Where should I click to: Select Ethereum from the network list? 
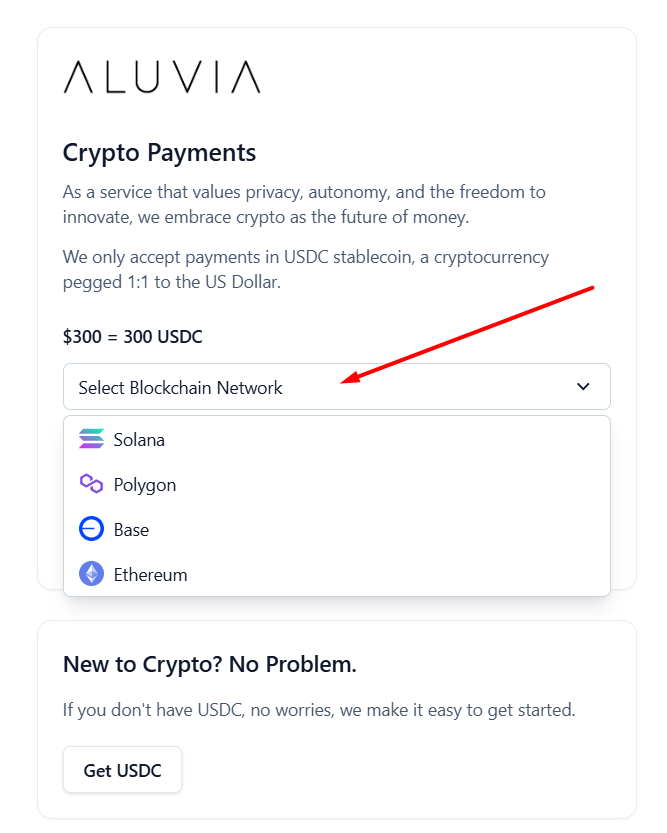151,574
